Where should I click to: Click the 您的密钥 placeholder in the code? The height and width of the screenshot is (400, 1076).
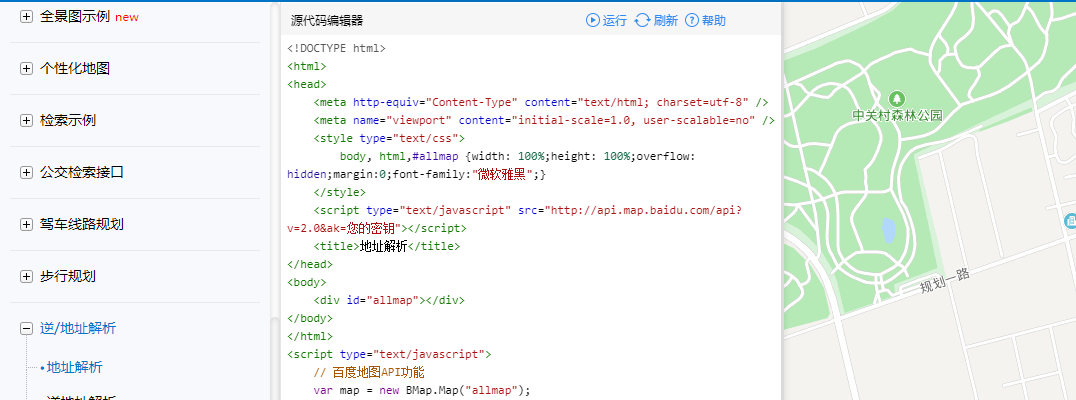372,228
